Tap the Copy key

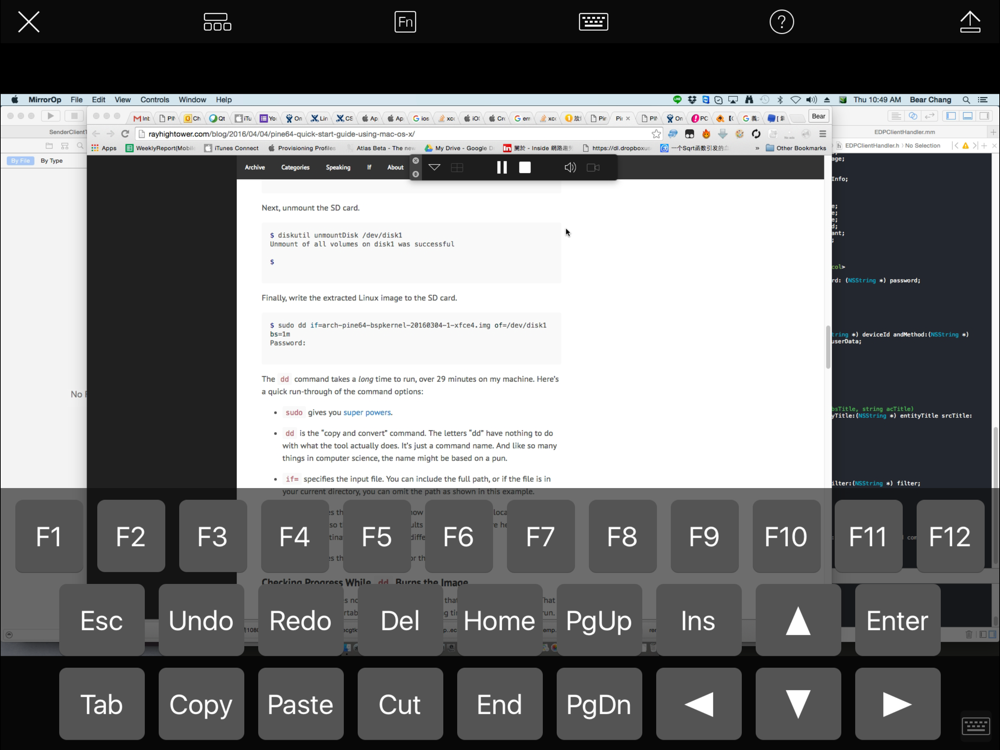[x=201, y=704]
